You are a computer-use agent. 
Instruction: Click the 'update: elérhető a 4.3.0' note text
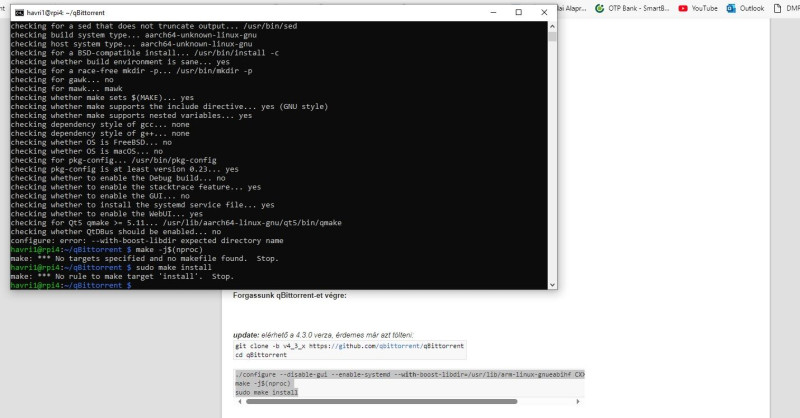(x=323, y=335)
